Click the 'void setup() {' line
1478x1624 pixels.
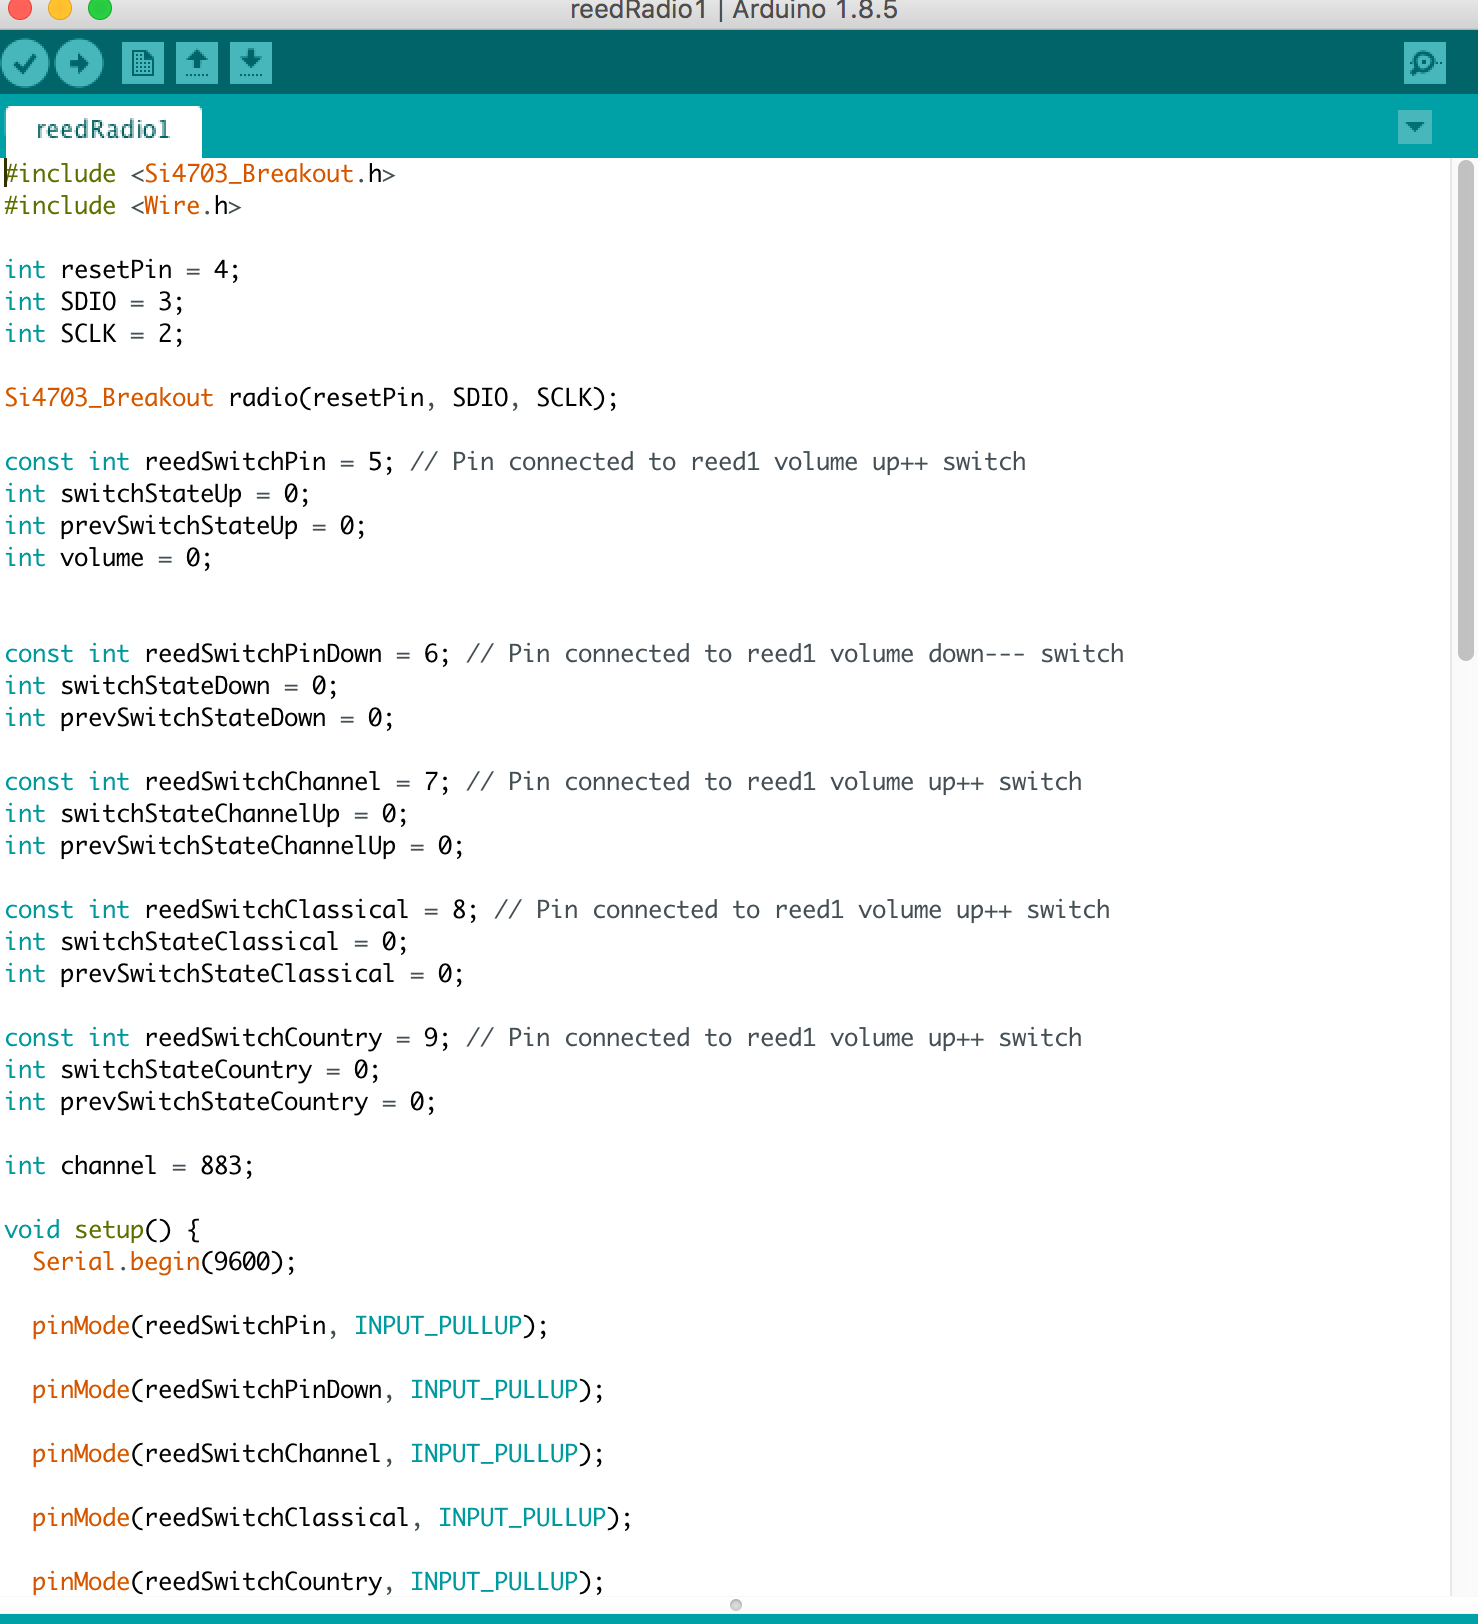click(102, 1230)
